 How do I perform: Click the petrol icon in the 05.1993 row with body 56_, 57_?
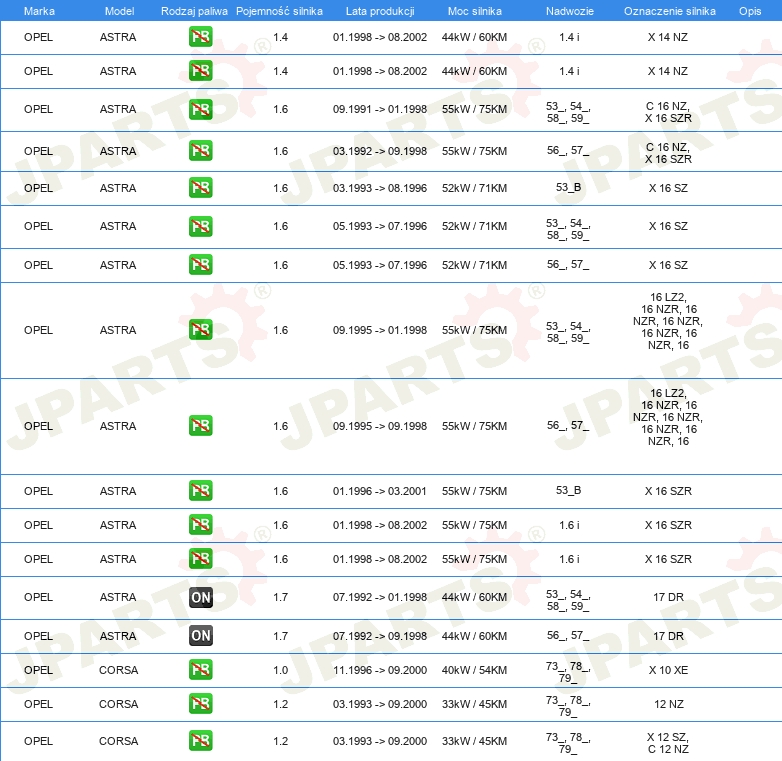[200, 264]
